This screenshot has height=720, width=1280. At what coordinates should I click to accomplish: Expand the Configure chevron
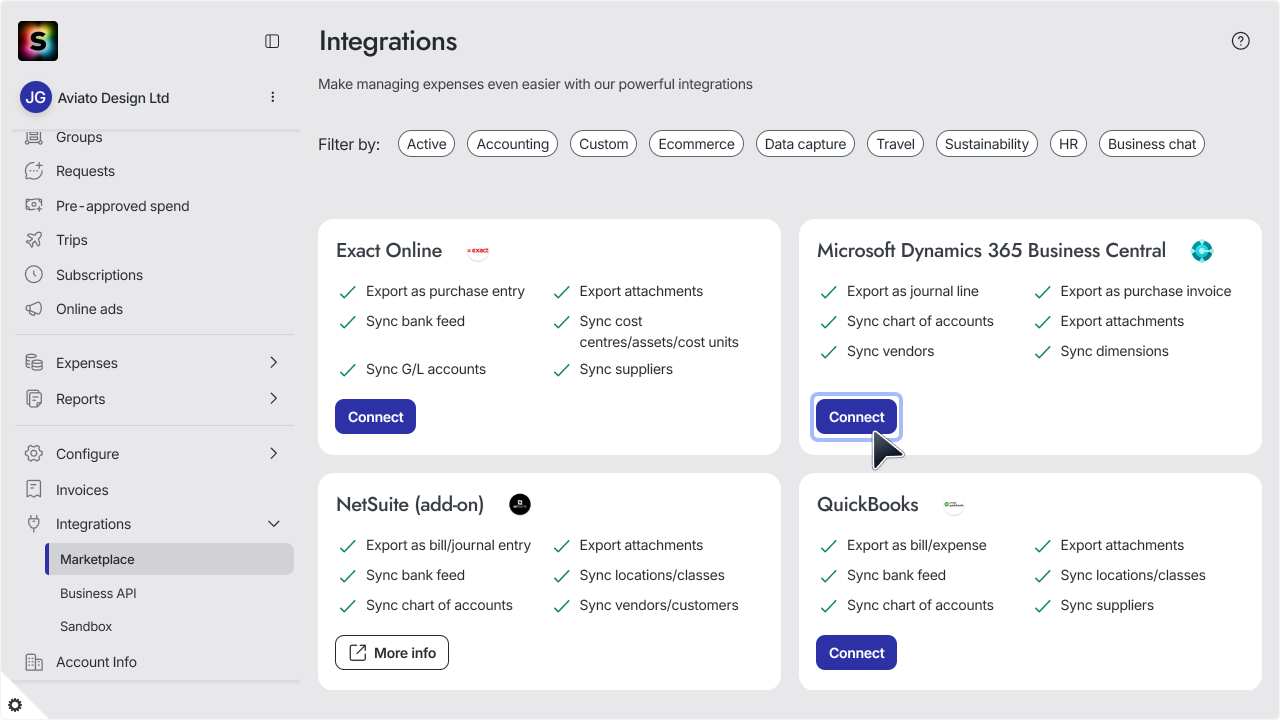[x=274, y=454]
